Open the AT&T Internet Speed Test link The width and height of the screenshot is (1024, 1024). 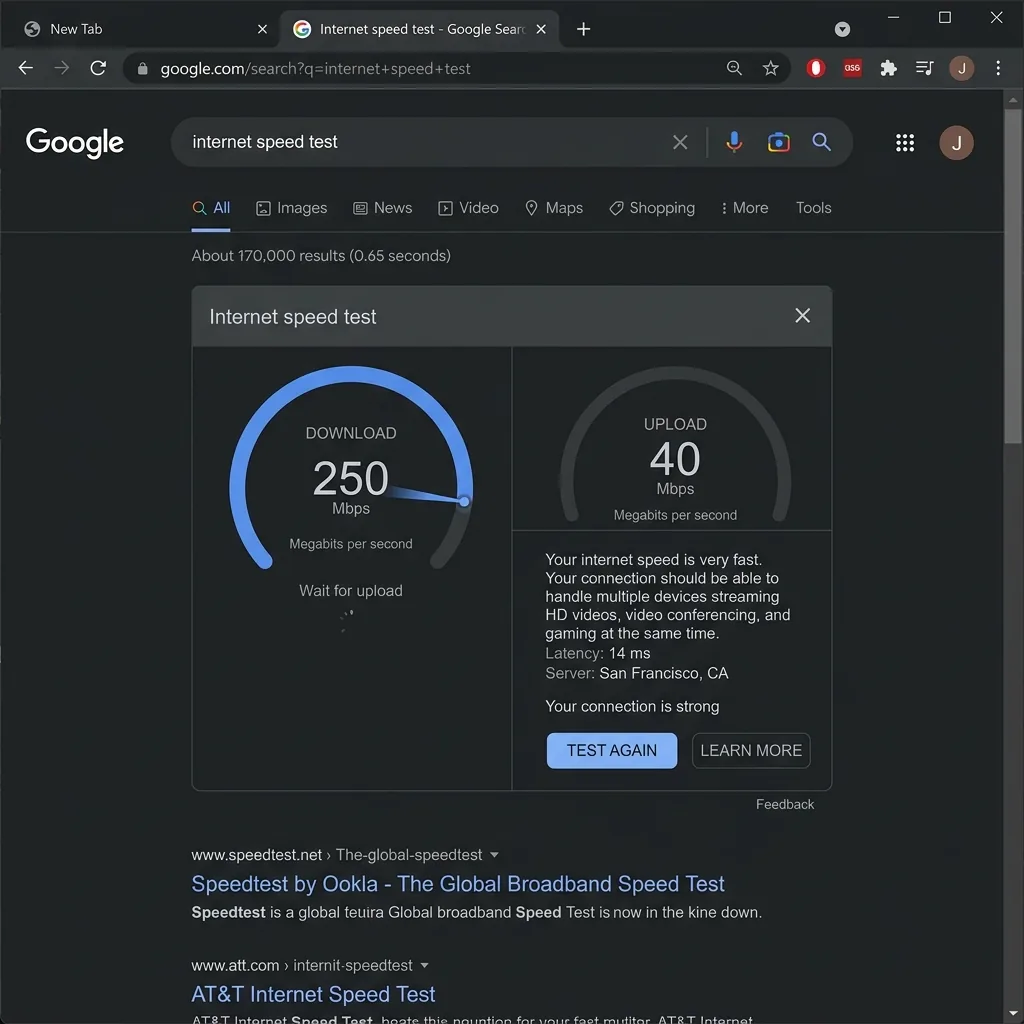click(x=313, y=994)
